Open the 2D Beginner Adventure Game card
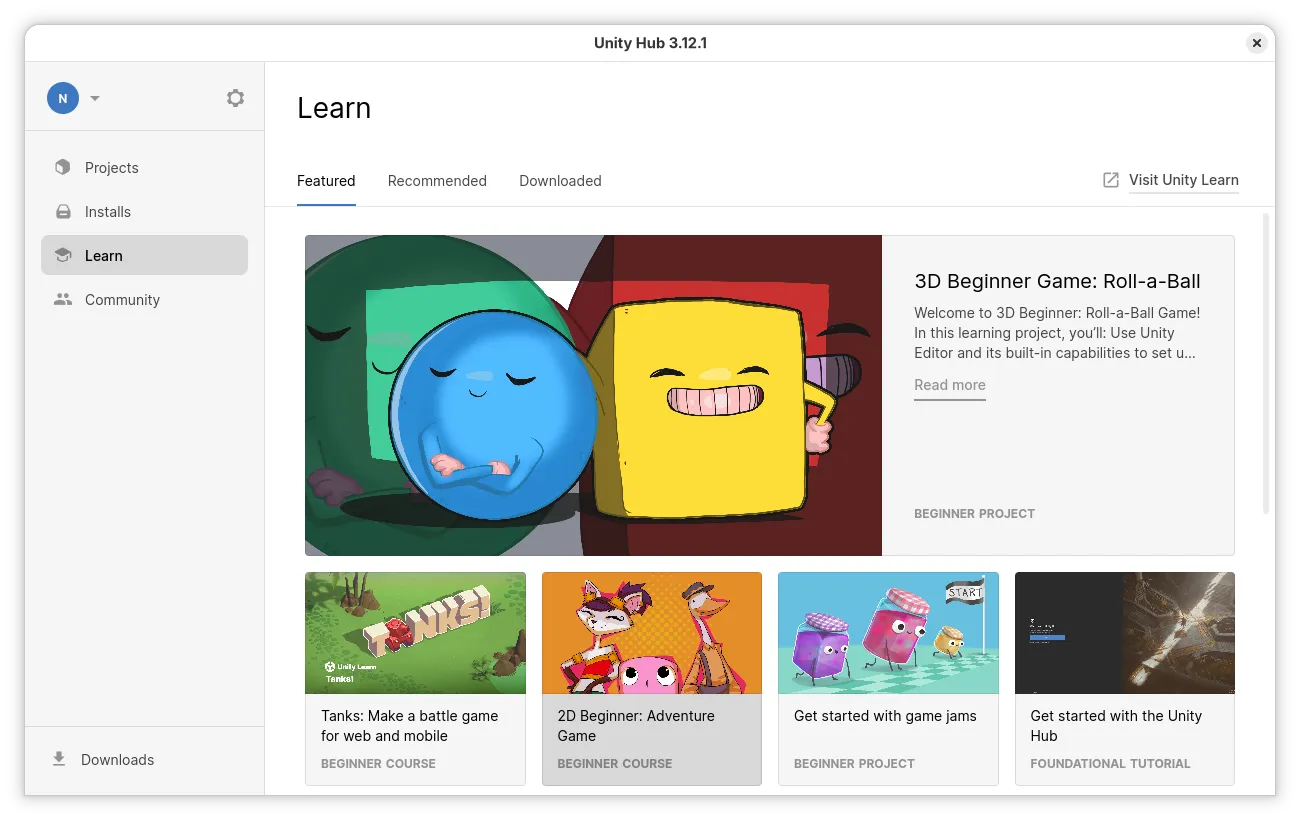 (x=651, y=678)
